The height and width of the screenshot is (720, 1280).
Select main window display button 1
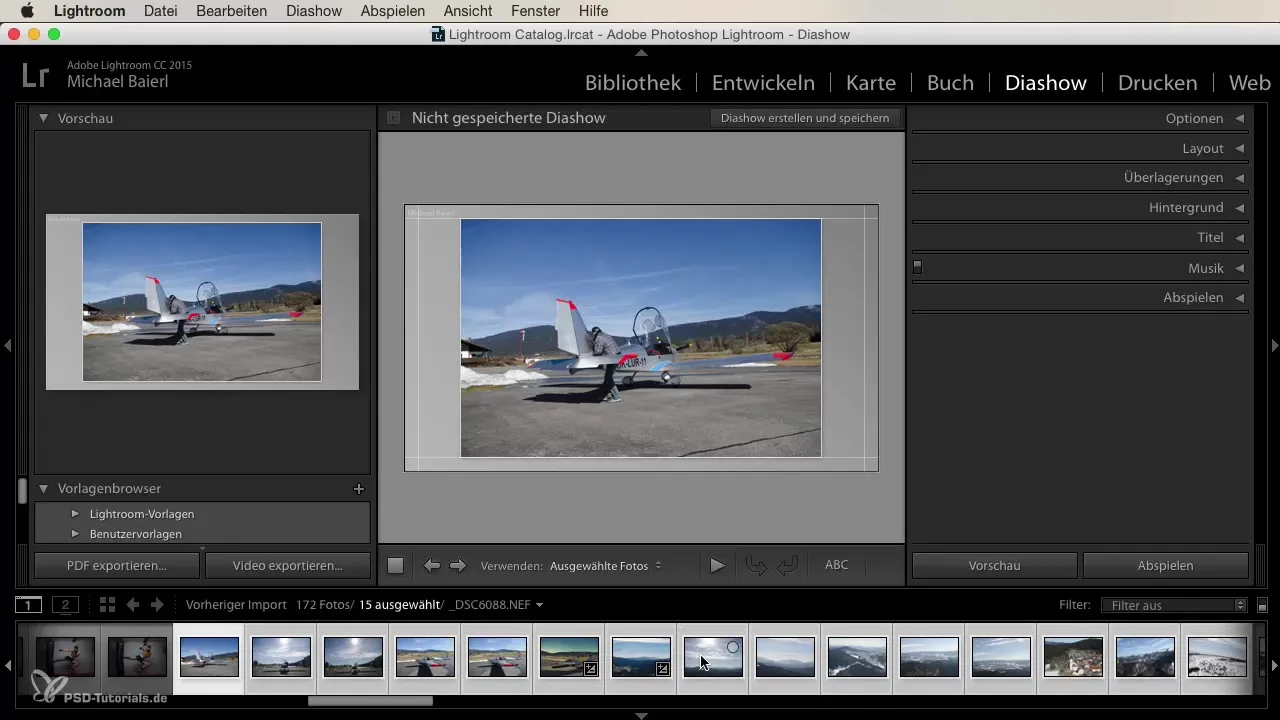[28, 605]
